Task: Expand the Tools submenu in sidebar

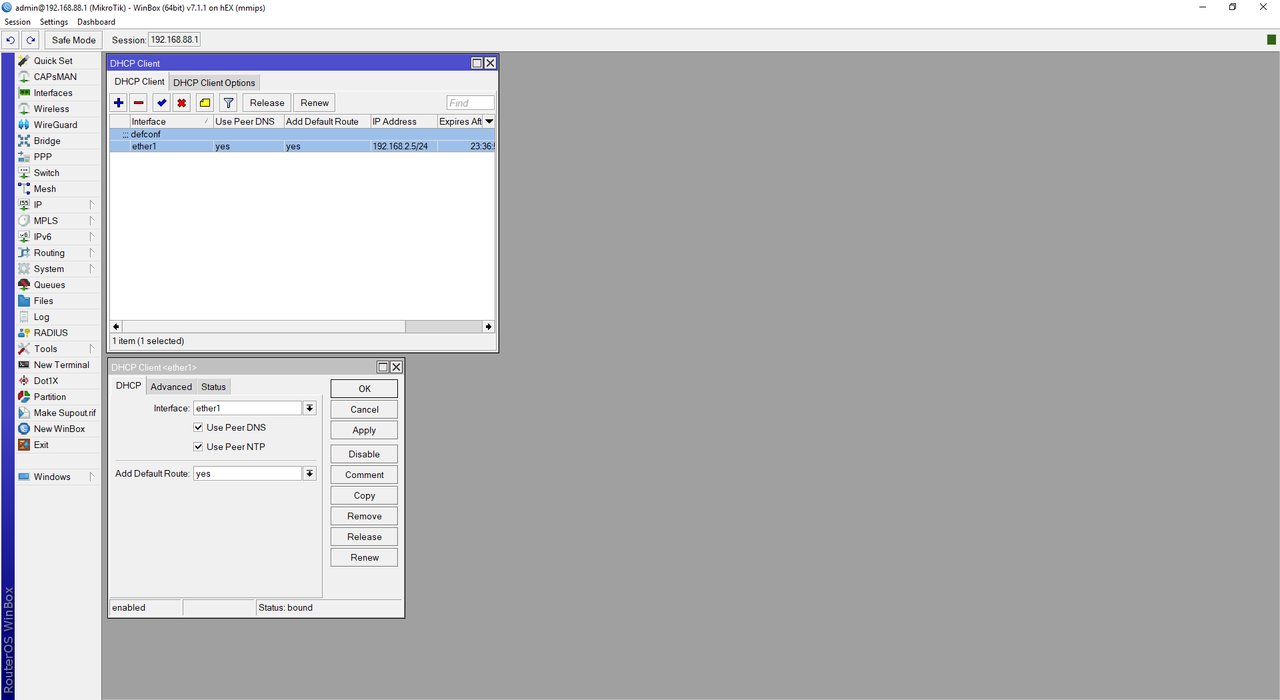Action: [x=92, y=349]
